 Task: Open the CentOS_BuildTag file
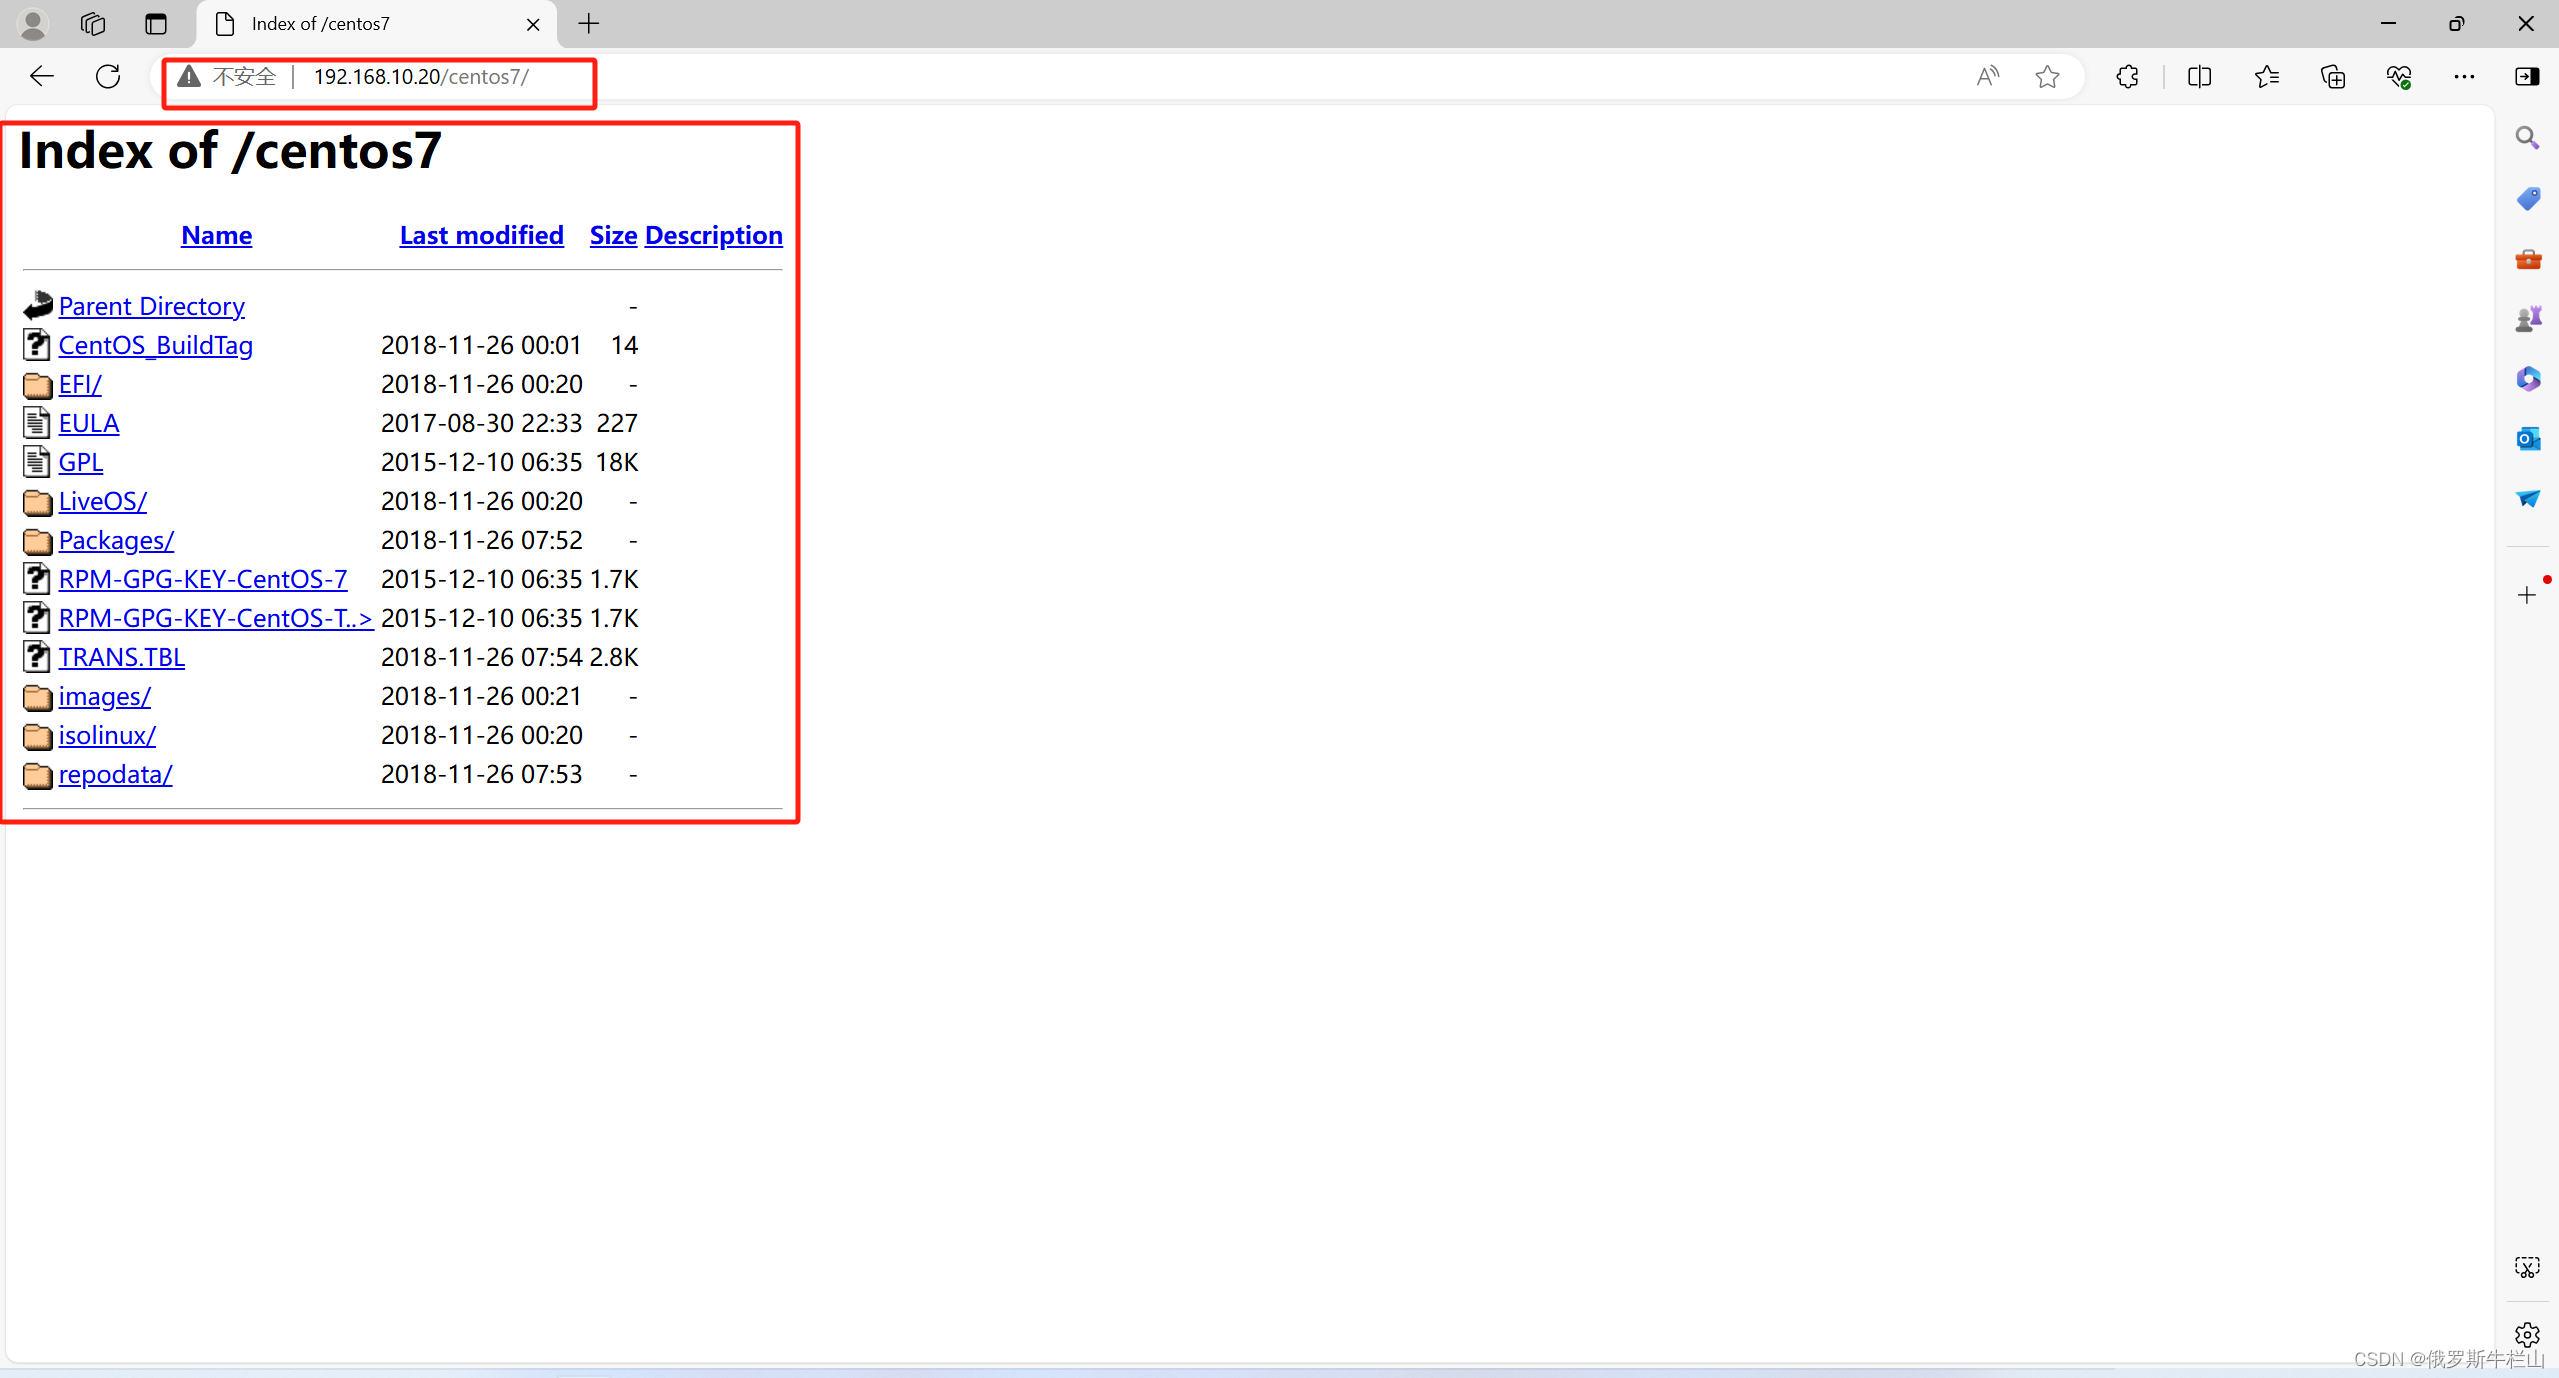tap(155, 345)
